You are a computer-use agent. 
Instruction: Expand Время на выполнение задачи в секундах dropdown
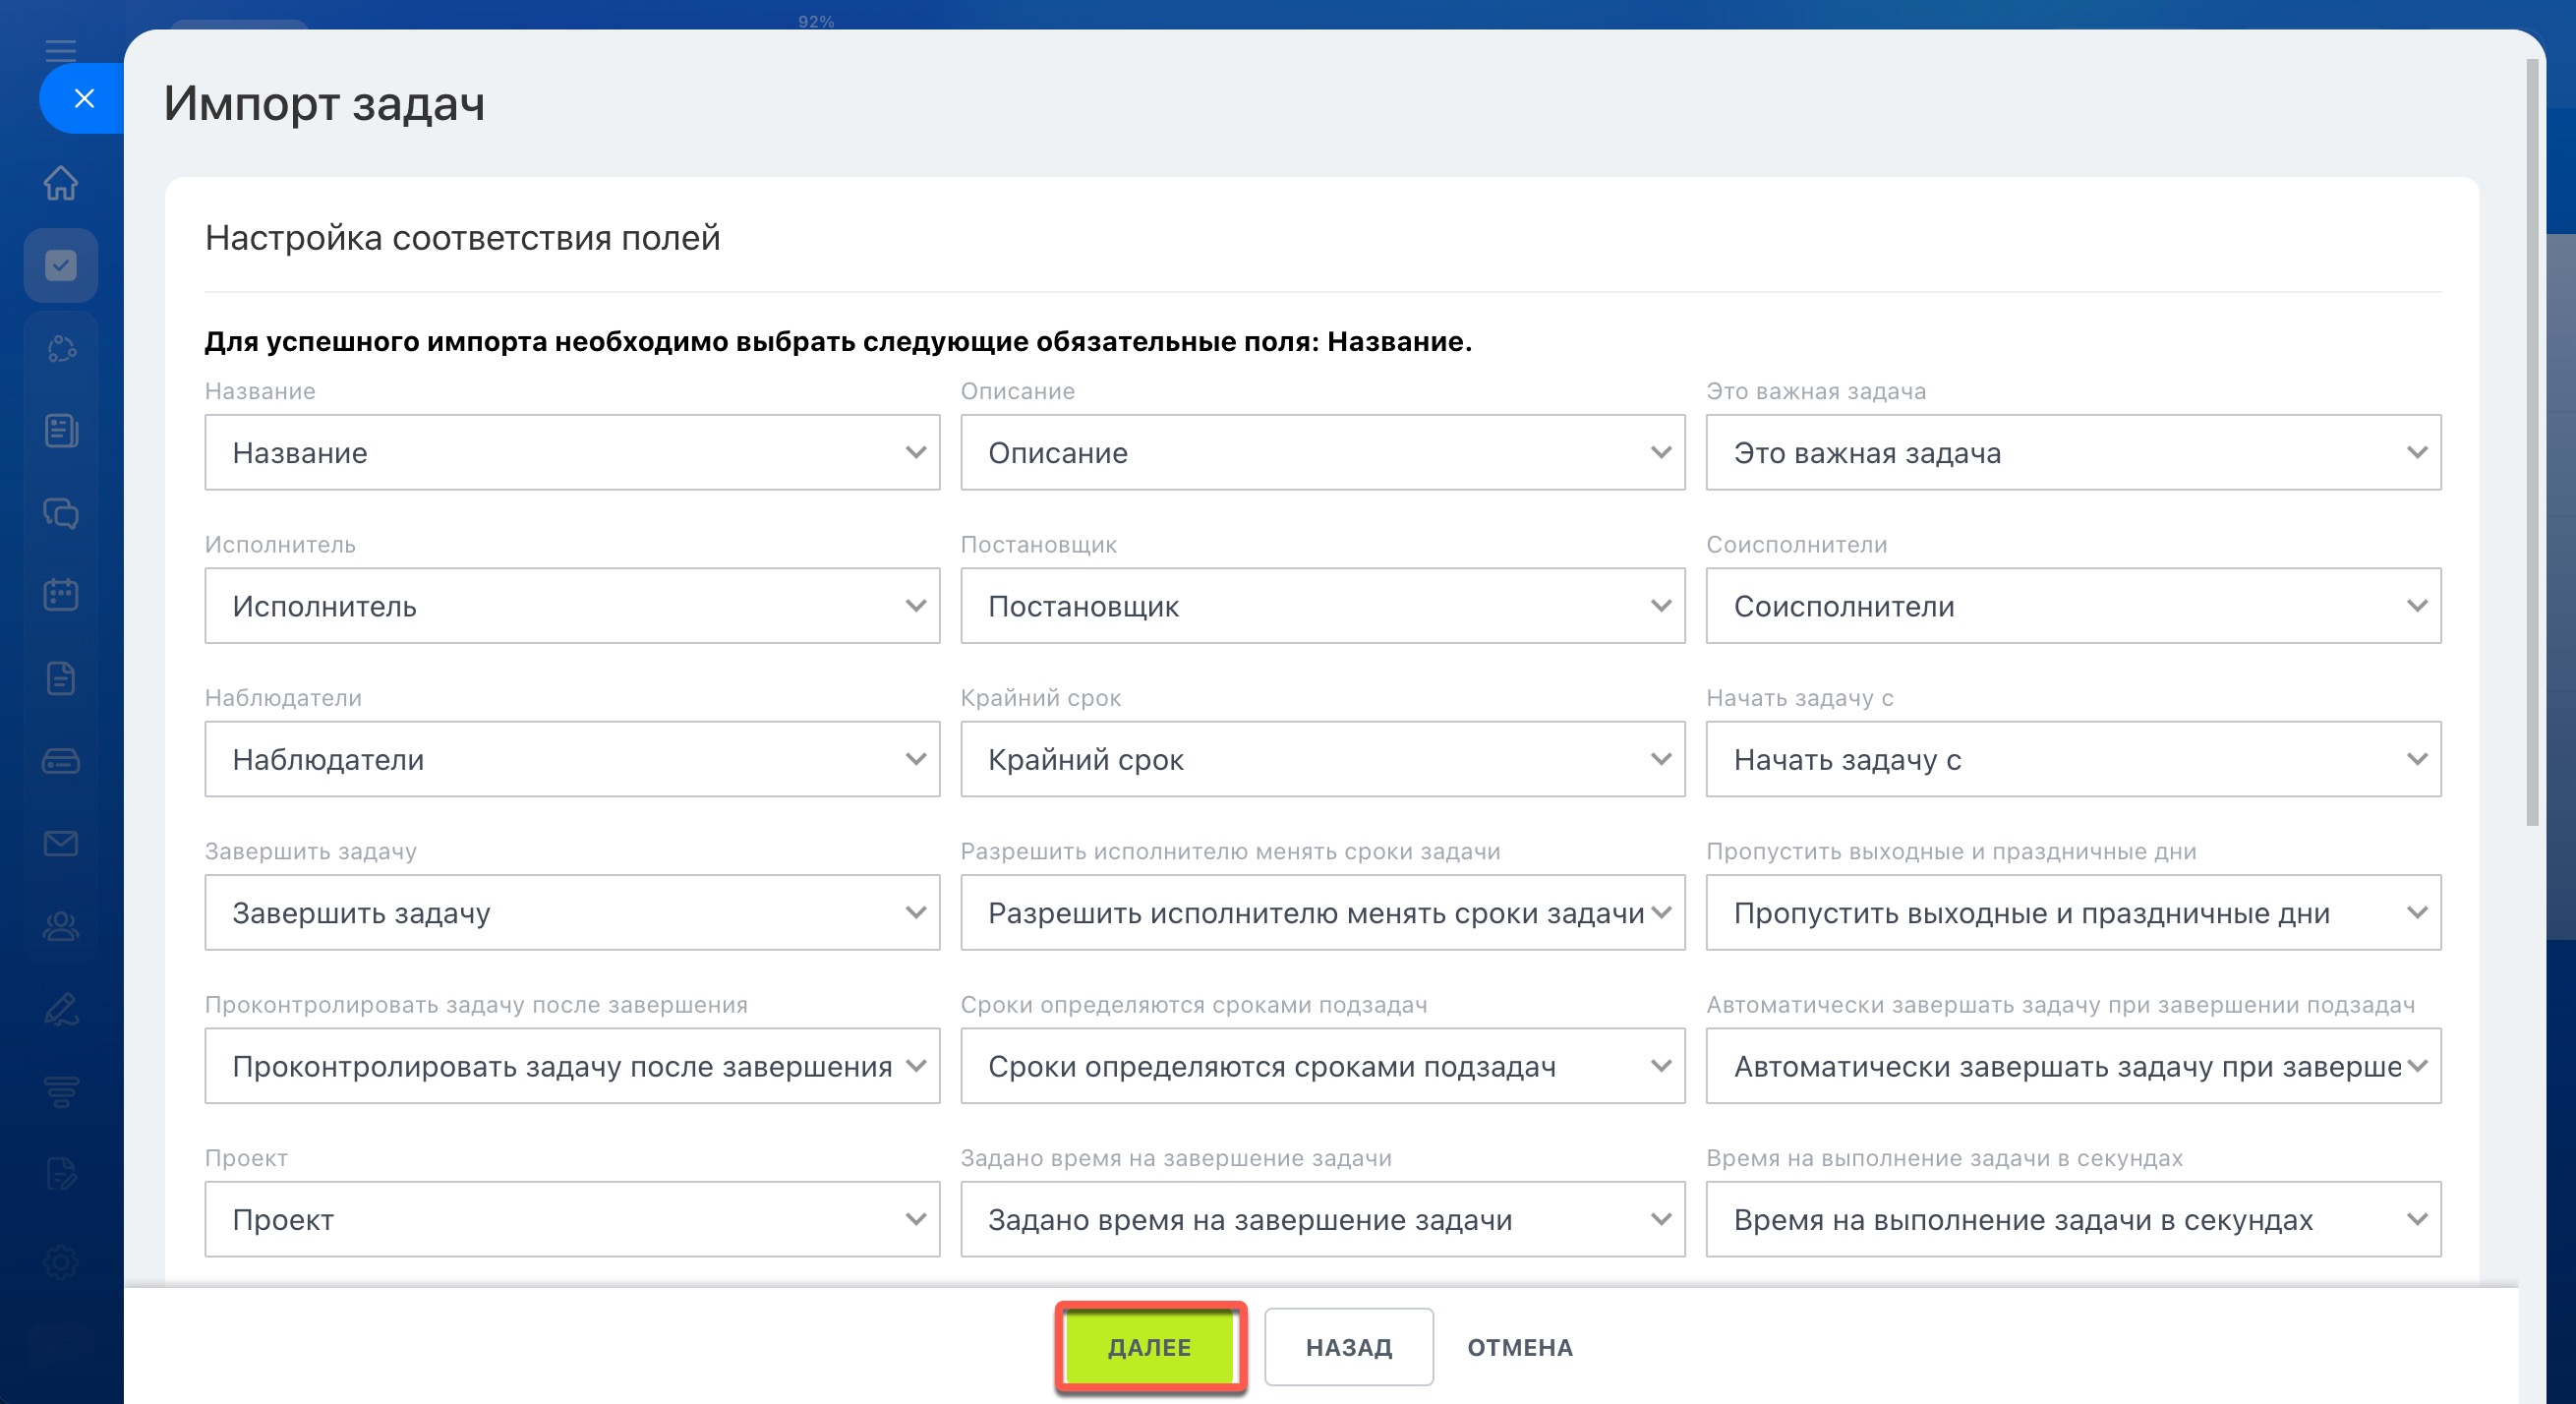pyautogui.click(x=2073, y=1219)
